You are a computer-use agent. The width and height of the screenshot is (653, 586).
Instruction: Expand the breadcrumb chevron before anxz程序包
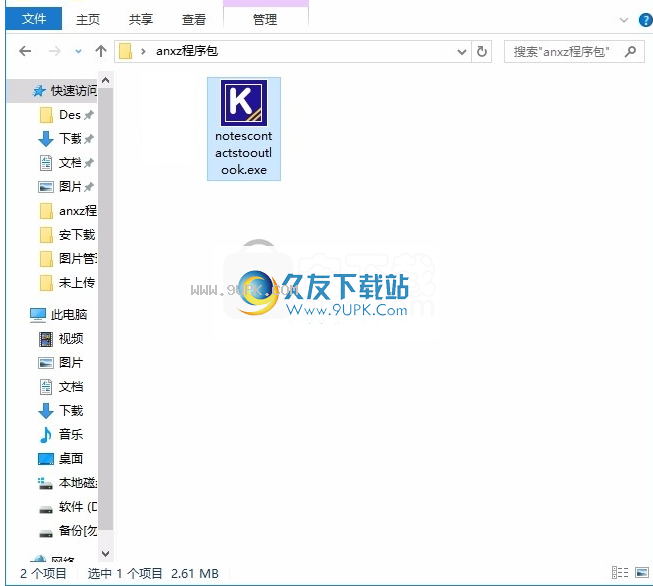[x=143, y=52]
